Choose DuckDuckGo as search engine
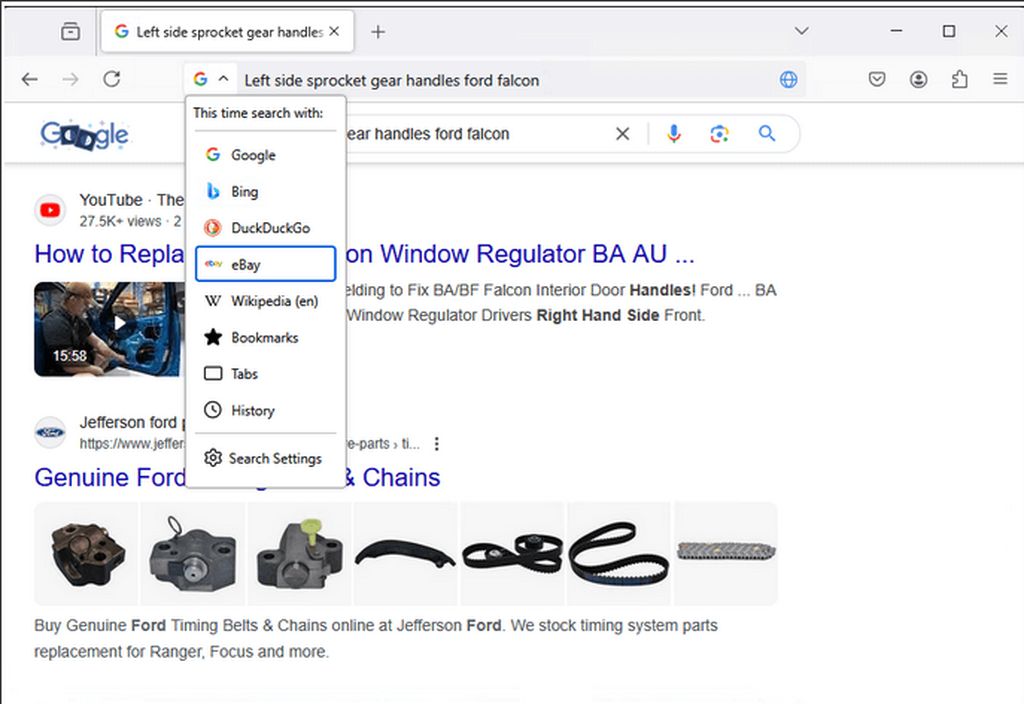The image size is (1024, 704). coord(265,228)
